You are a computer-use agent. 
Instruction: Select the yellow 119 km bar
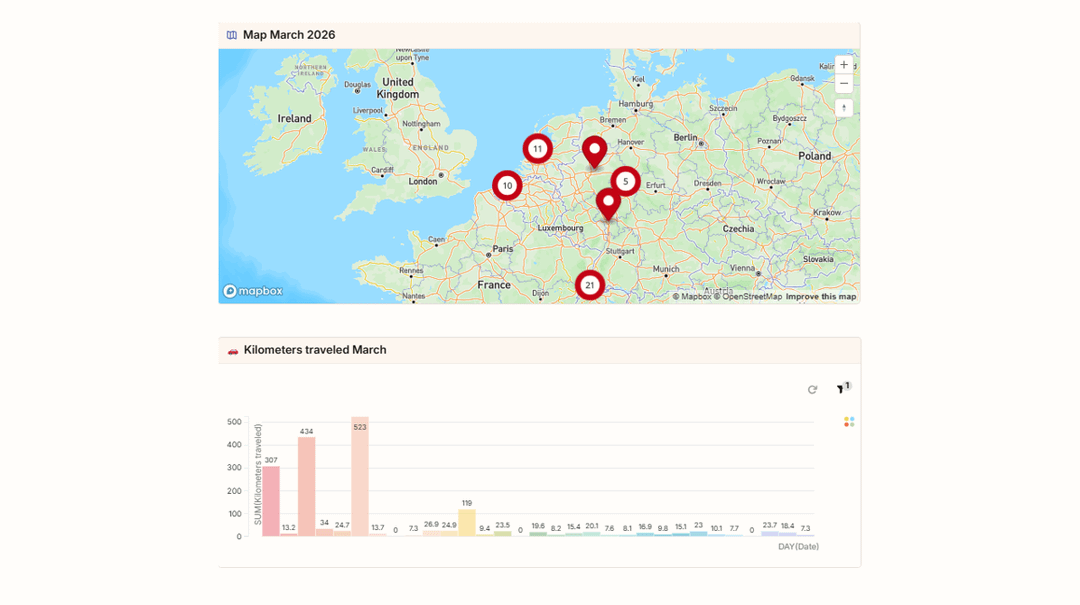coord(467,522)
